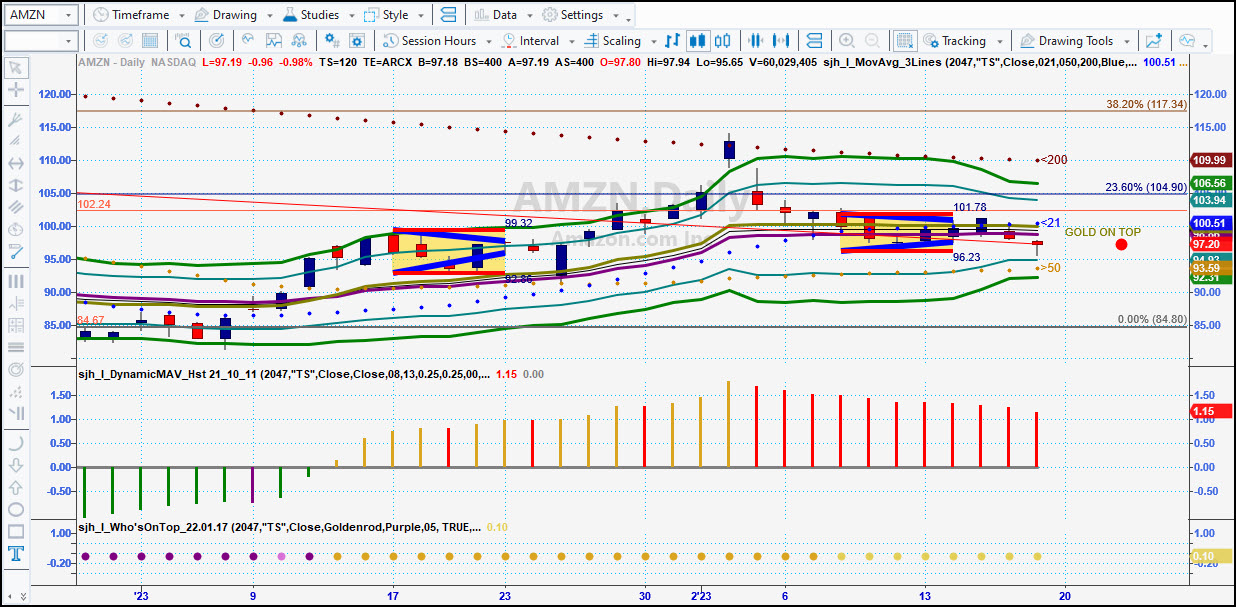Choose the parallel lines channel tool
1236x607 pixels.
(16, 207)
